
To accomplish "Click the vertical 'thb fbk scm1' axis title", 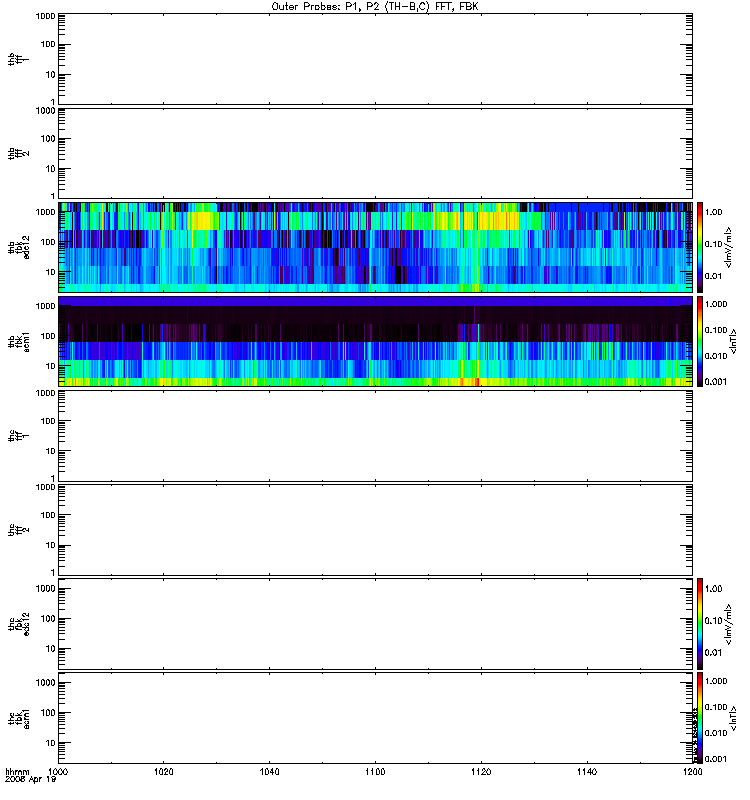I will [x=19, y=341].
